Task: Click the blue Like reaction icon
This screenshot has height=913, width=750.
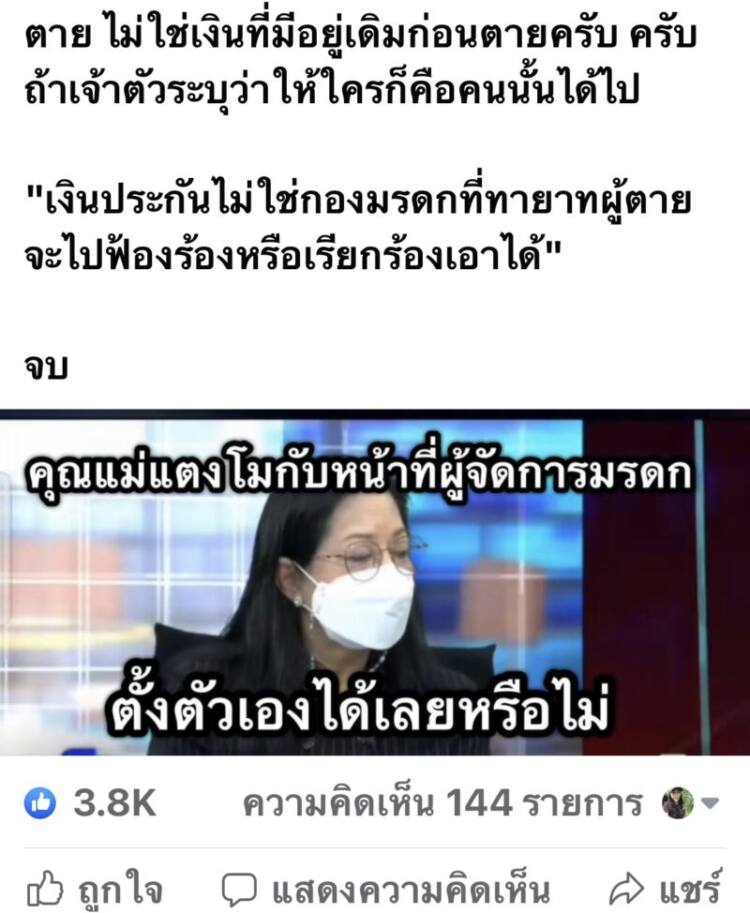Action: coord(40,804)
